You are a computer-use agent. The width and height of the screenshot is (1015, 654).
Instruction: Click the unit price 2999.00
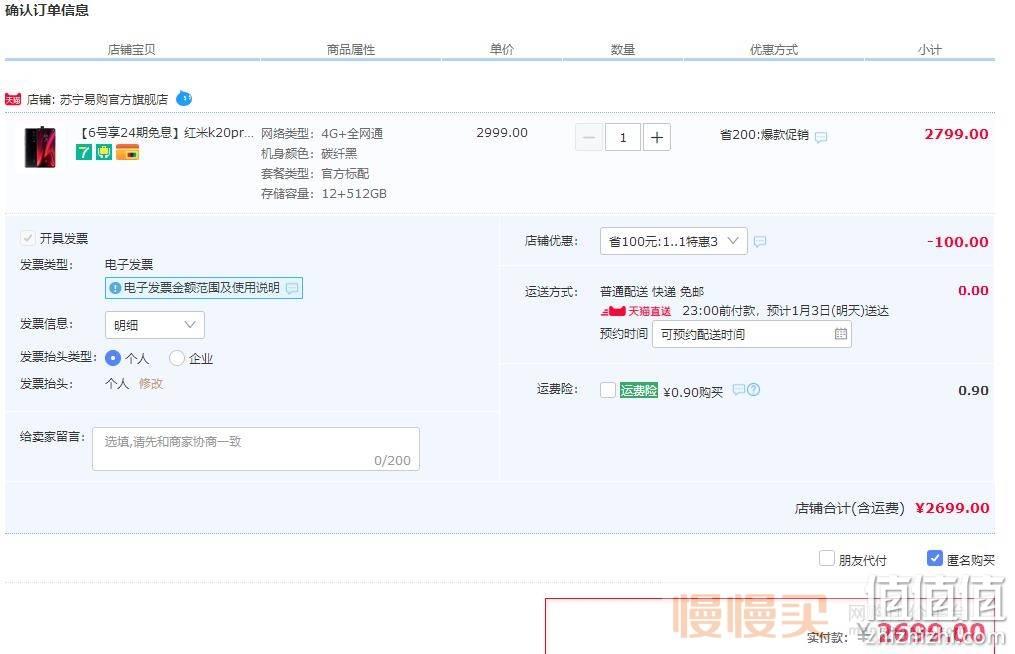(502, 133)
